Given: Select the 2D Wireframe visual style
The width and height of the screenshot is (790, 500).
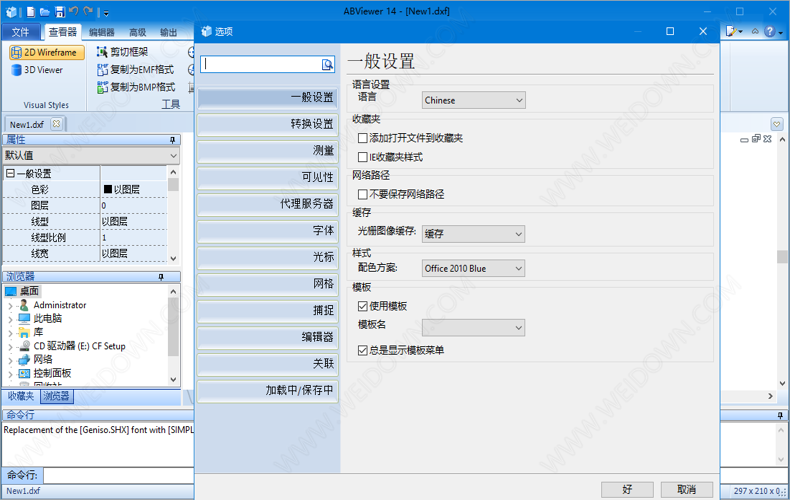Looking at the screenshot, I should click(46, 52).
